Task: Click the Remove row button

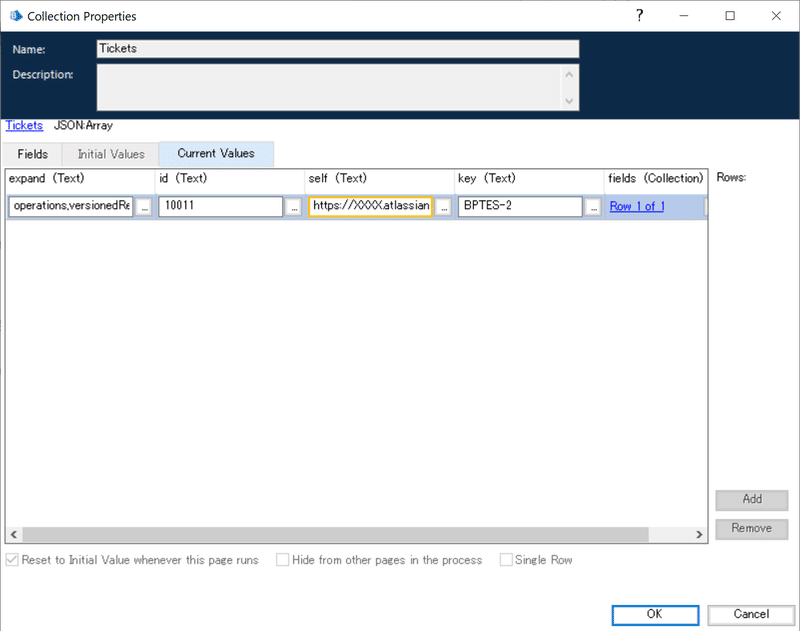Action: [752, 528]
